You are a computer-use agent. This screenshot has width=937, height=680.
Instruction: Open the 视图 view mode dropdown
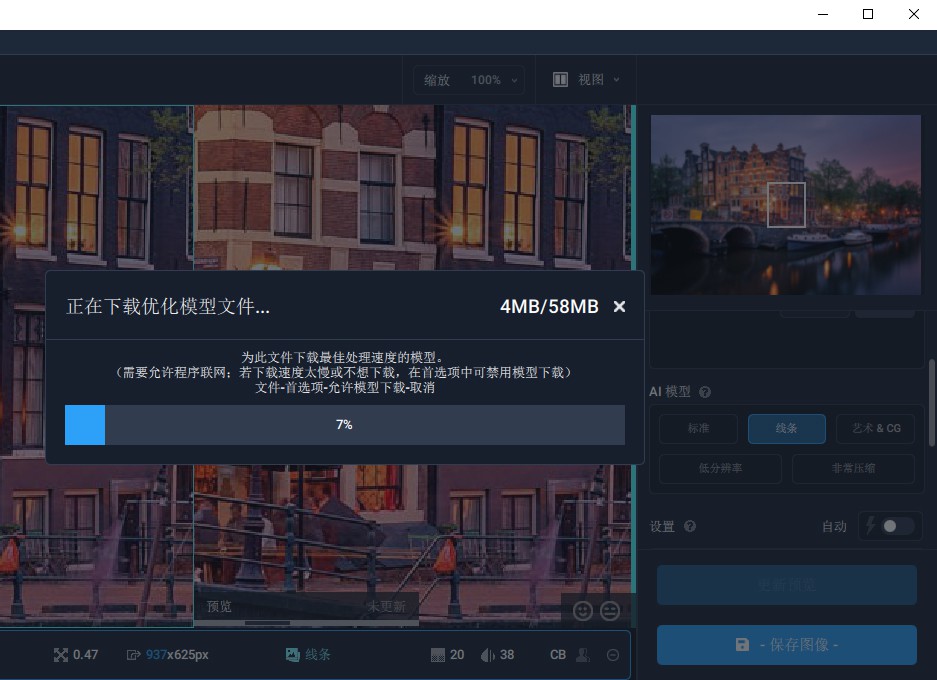(x=587, y=79)
